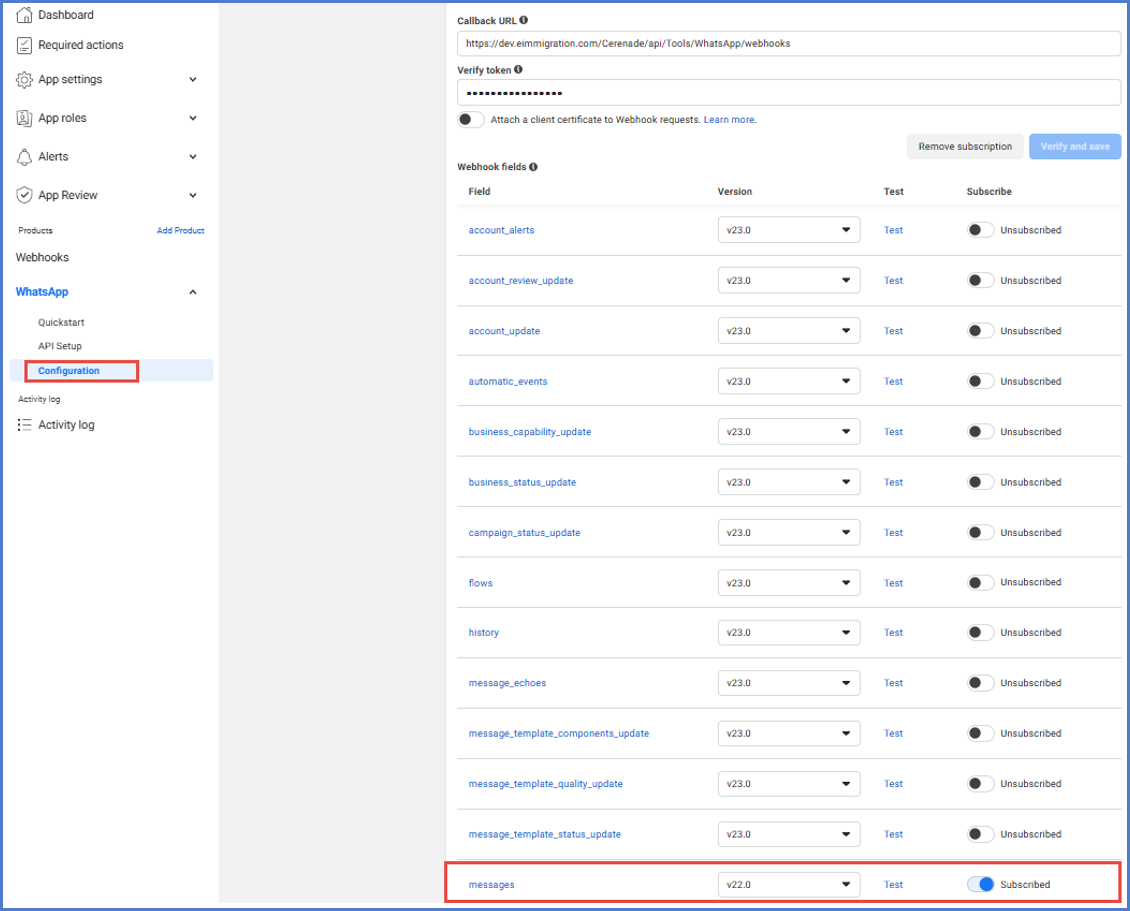This screenshot has width=1130, height=911.
Task: Click the App settings gear icon
Action: tap(25, 80)
